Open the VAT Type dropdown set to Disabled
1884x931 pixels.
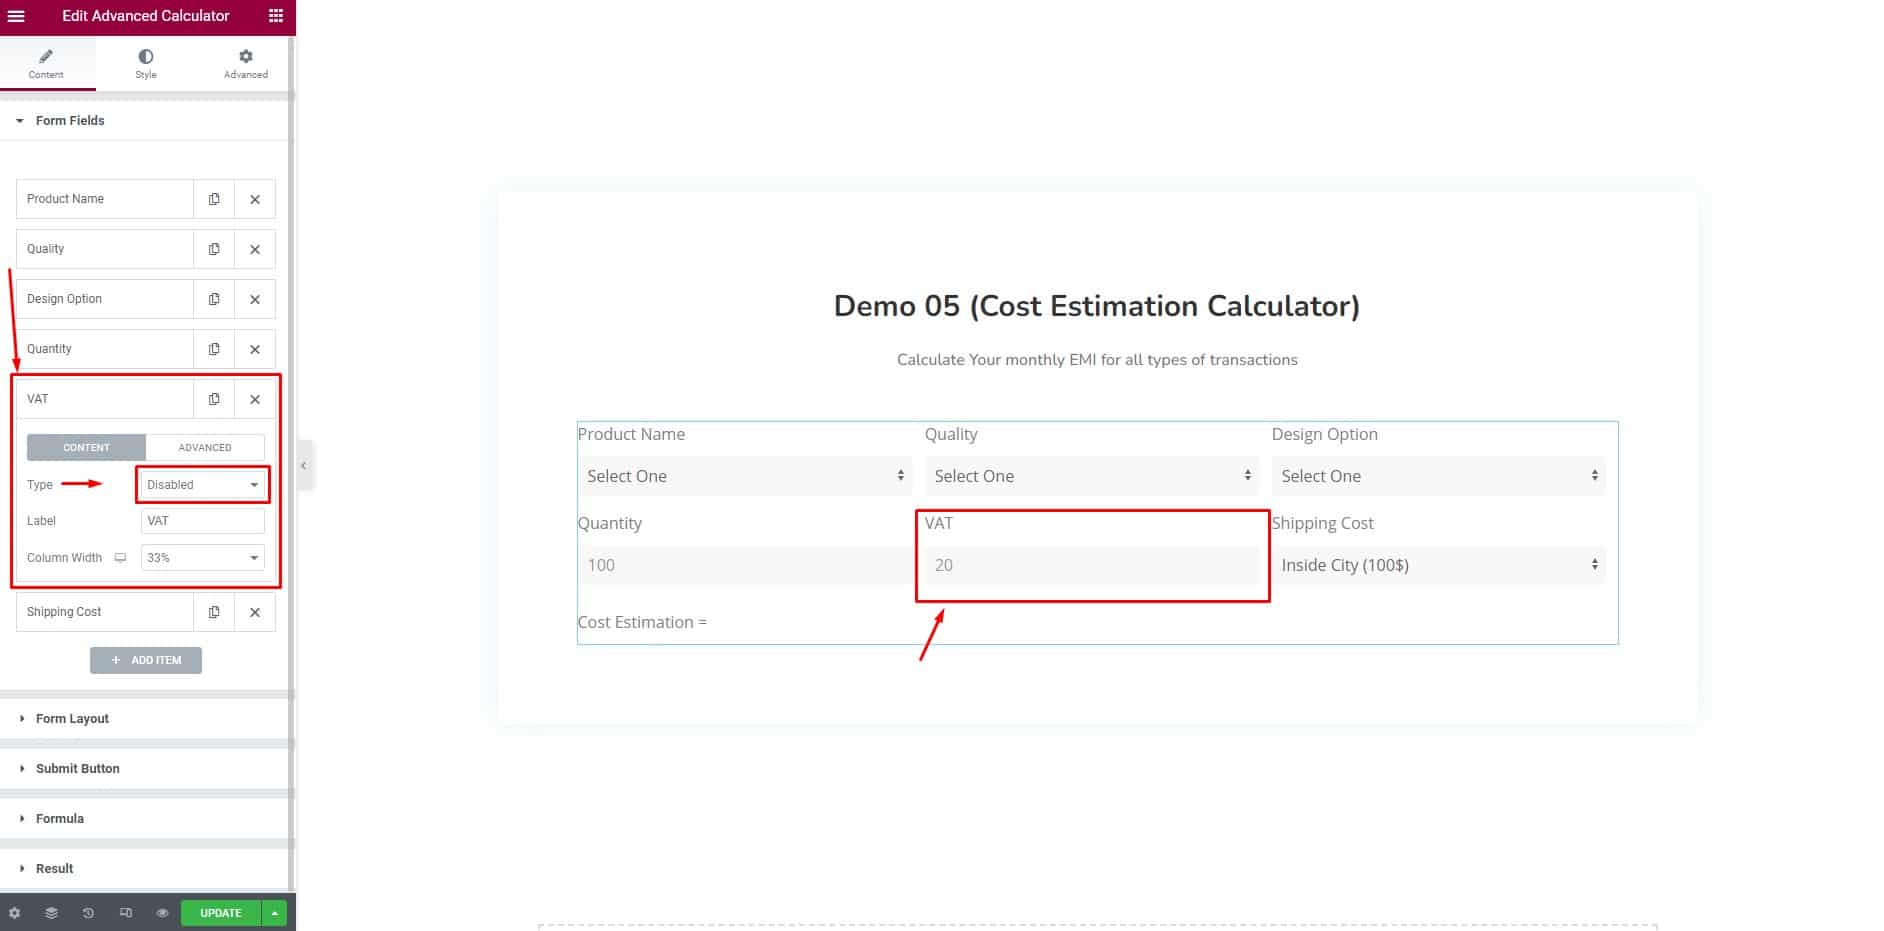pos(202,484)
